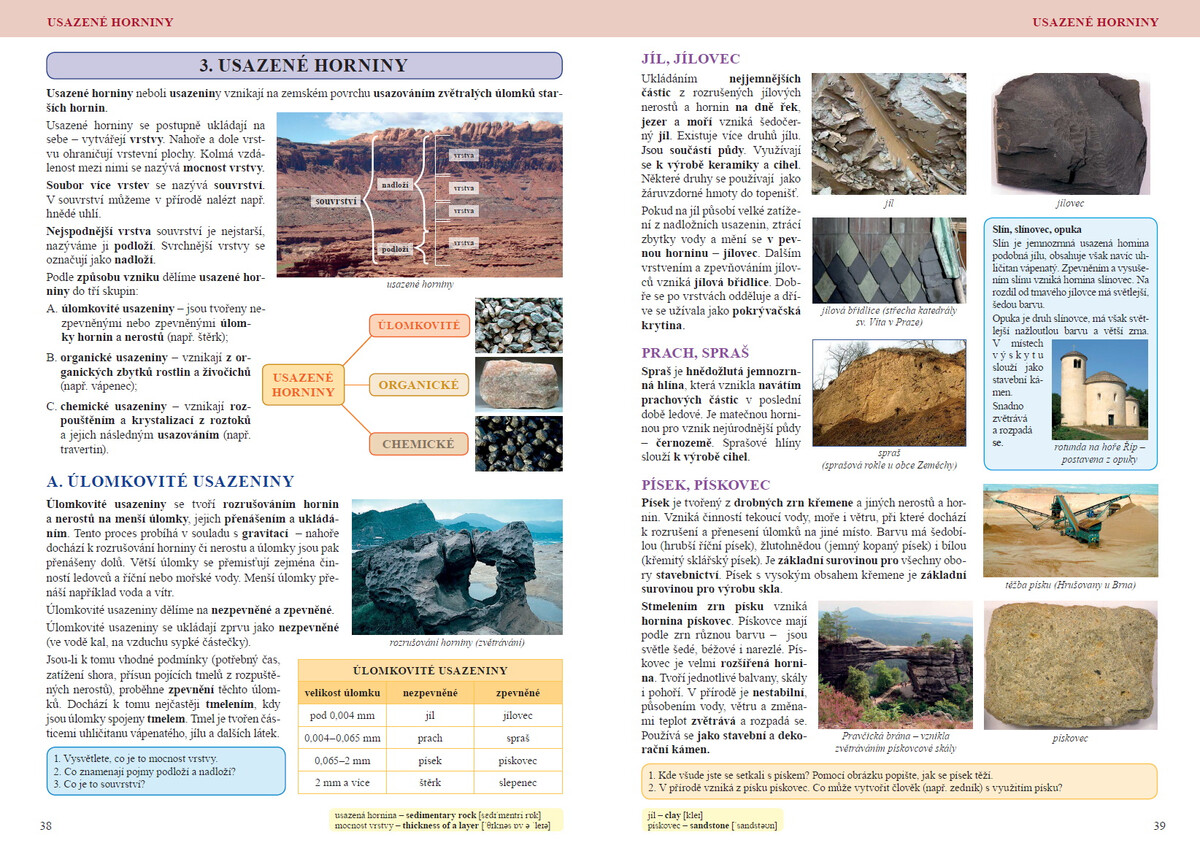Select the 'ORGANICKÉ' diagram box
Screen dimensions: 1200x851
pos(417,385)
